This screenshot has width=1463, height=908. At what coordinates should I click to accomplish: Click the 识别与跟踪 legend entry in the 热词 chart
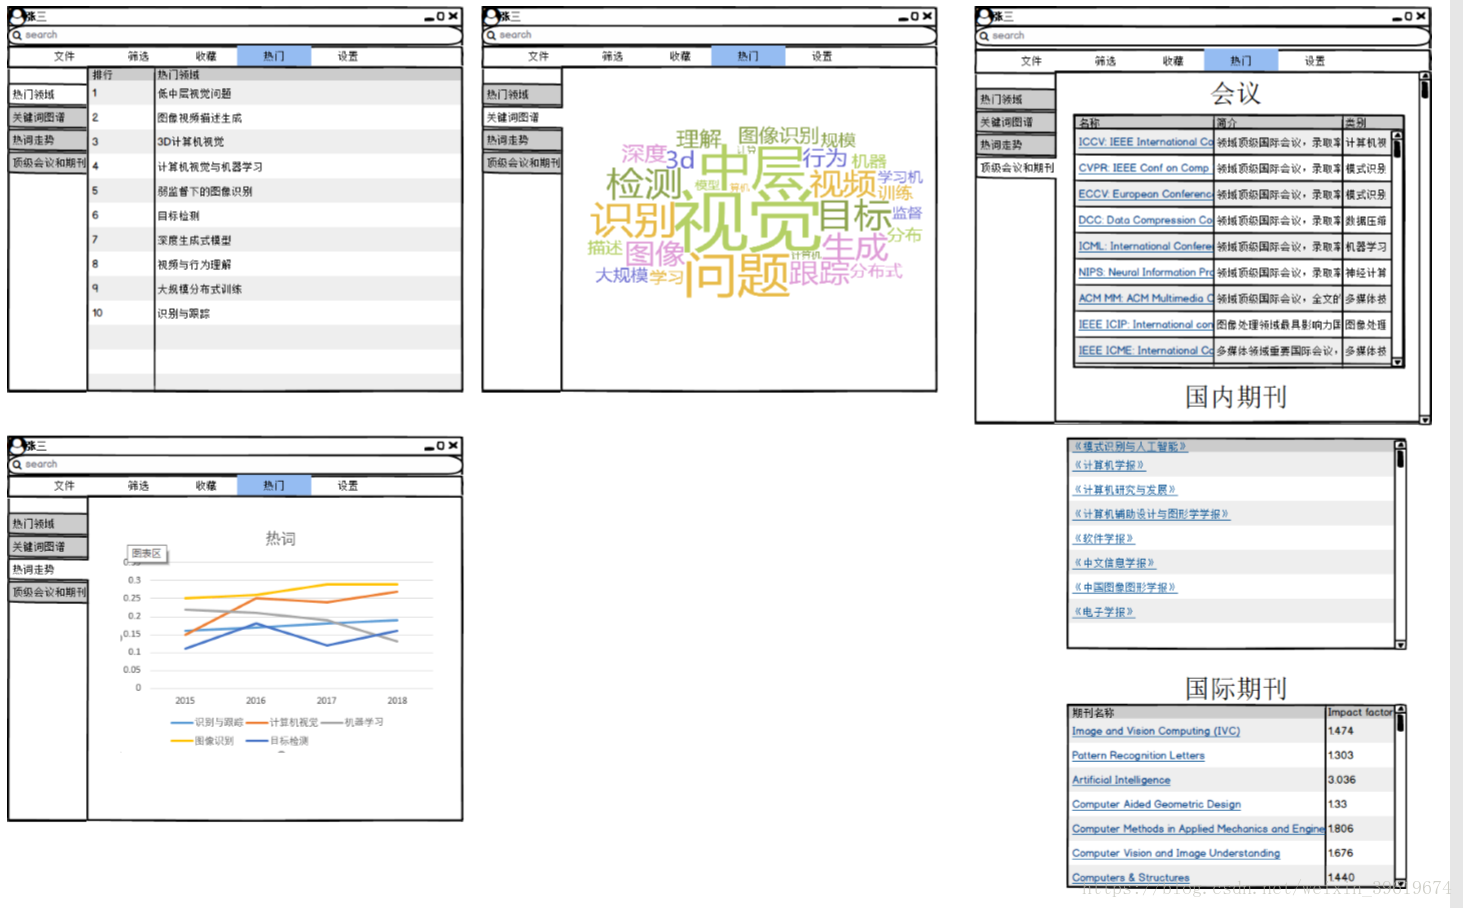click(207, 722)
